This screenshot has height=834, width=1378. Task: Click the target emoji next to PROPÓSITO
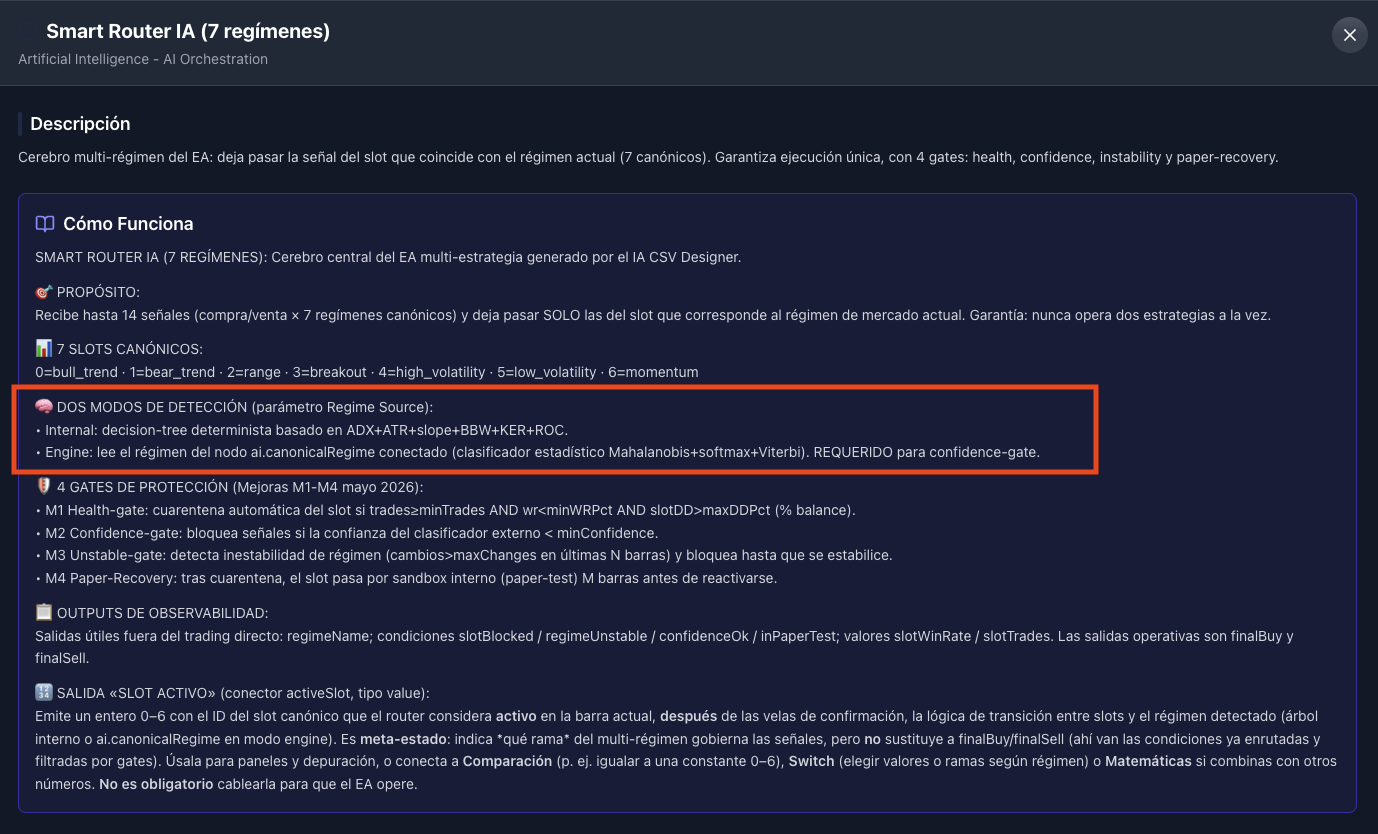pyautogui.click(x=43, y=292)
